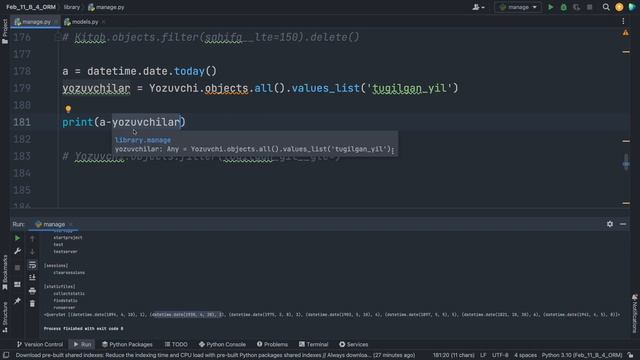Change line separator LF in status bar
The width and height of the screenshot is (640, 360).
483,355
